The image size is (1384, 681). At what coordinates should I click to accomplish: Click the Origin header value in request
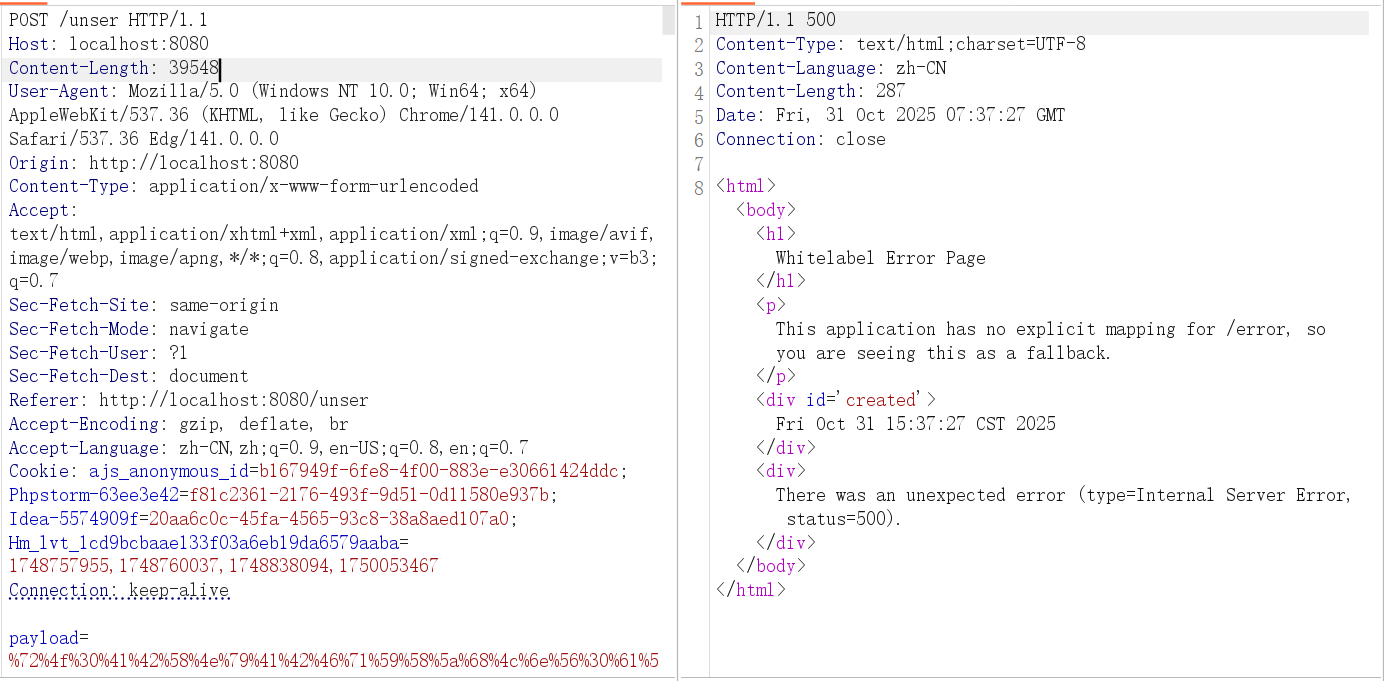tap(193, 163)
